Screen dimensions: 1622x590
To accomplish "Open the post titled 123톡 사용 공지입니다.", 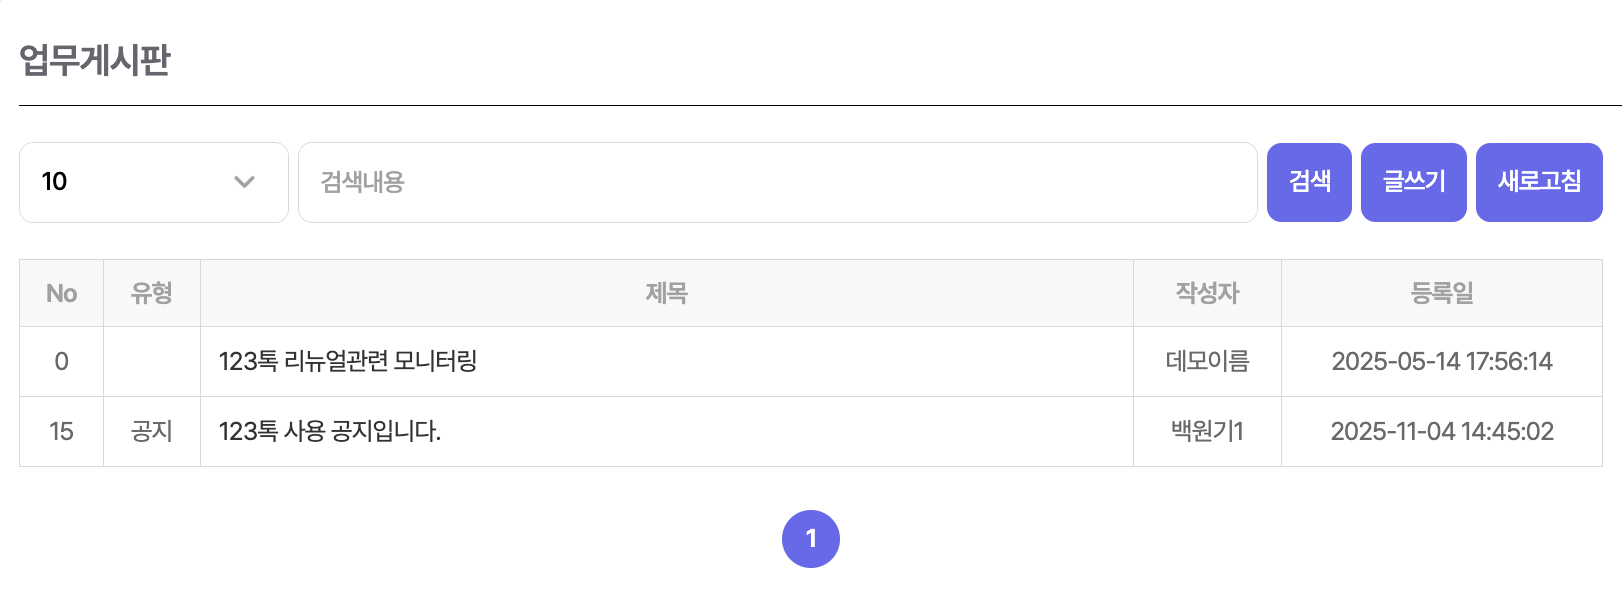I will click(x=330, y=431).
